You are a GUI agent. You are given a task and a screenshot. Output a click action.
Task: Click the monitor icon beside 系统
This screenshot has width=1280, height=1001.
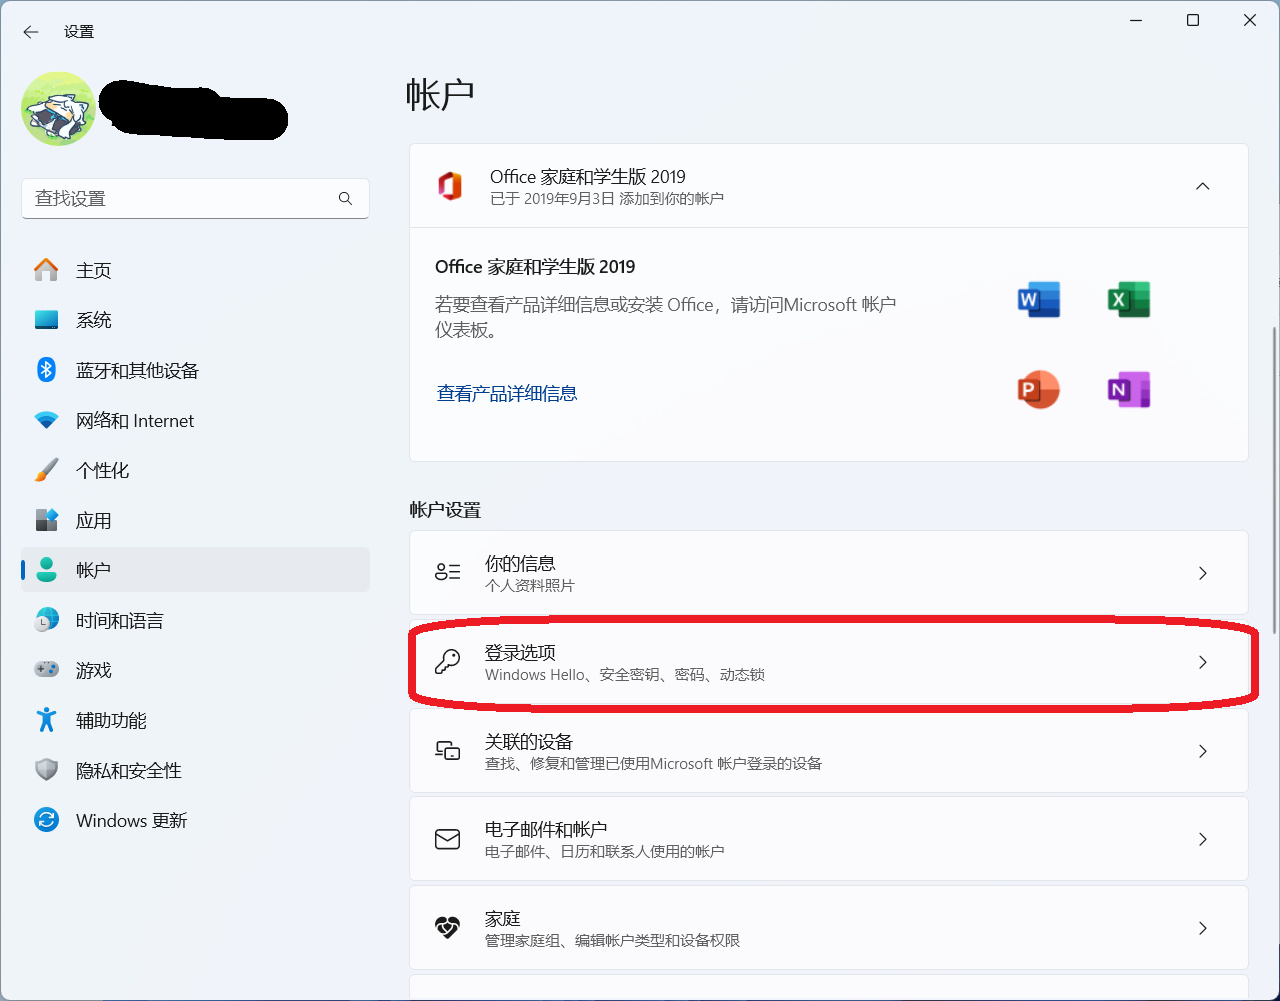(46, 320)
